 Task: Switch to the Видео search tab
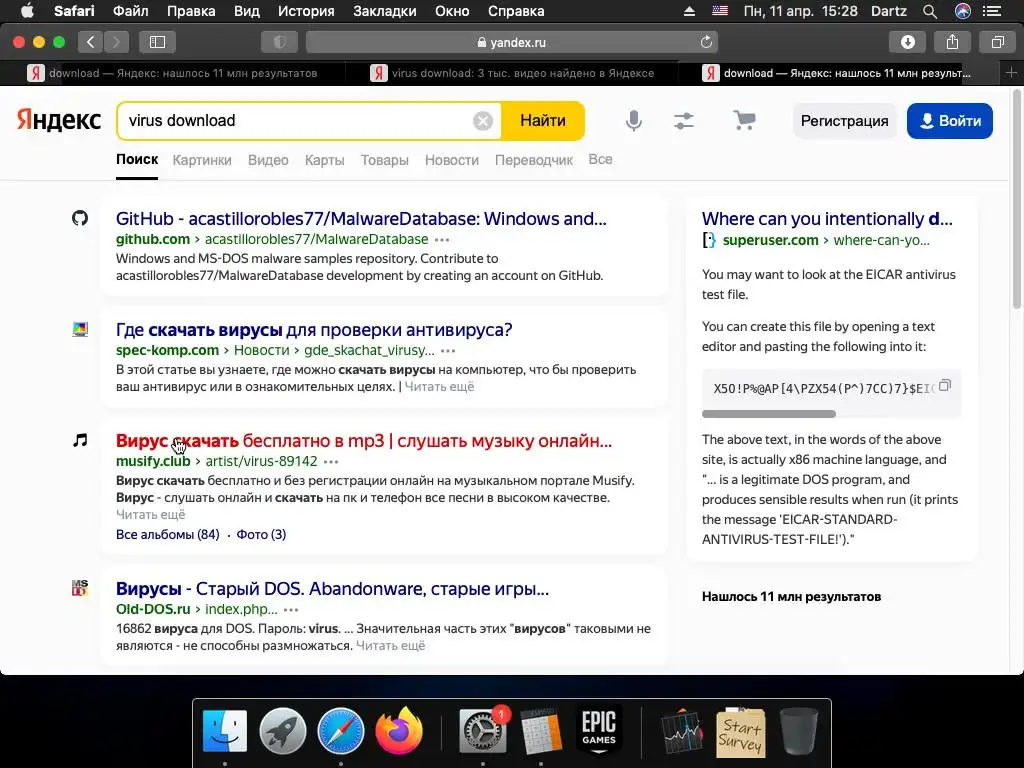(x=268, y=160)
